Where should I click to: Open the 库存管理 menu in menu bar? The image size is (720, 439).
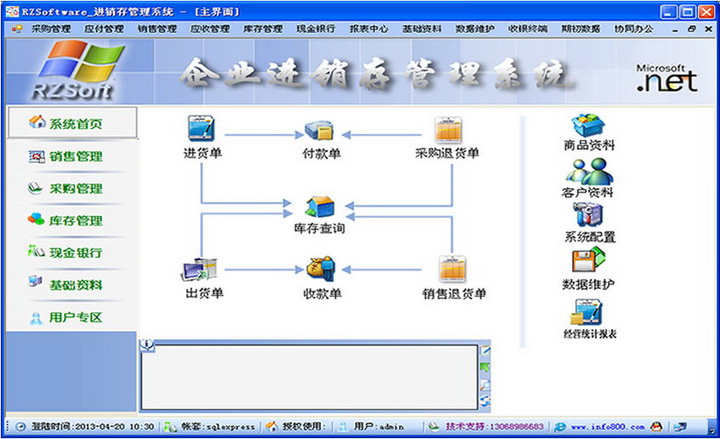263,29
